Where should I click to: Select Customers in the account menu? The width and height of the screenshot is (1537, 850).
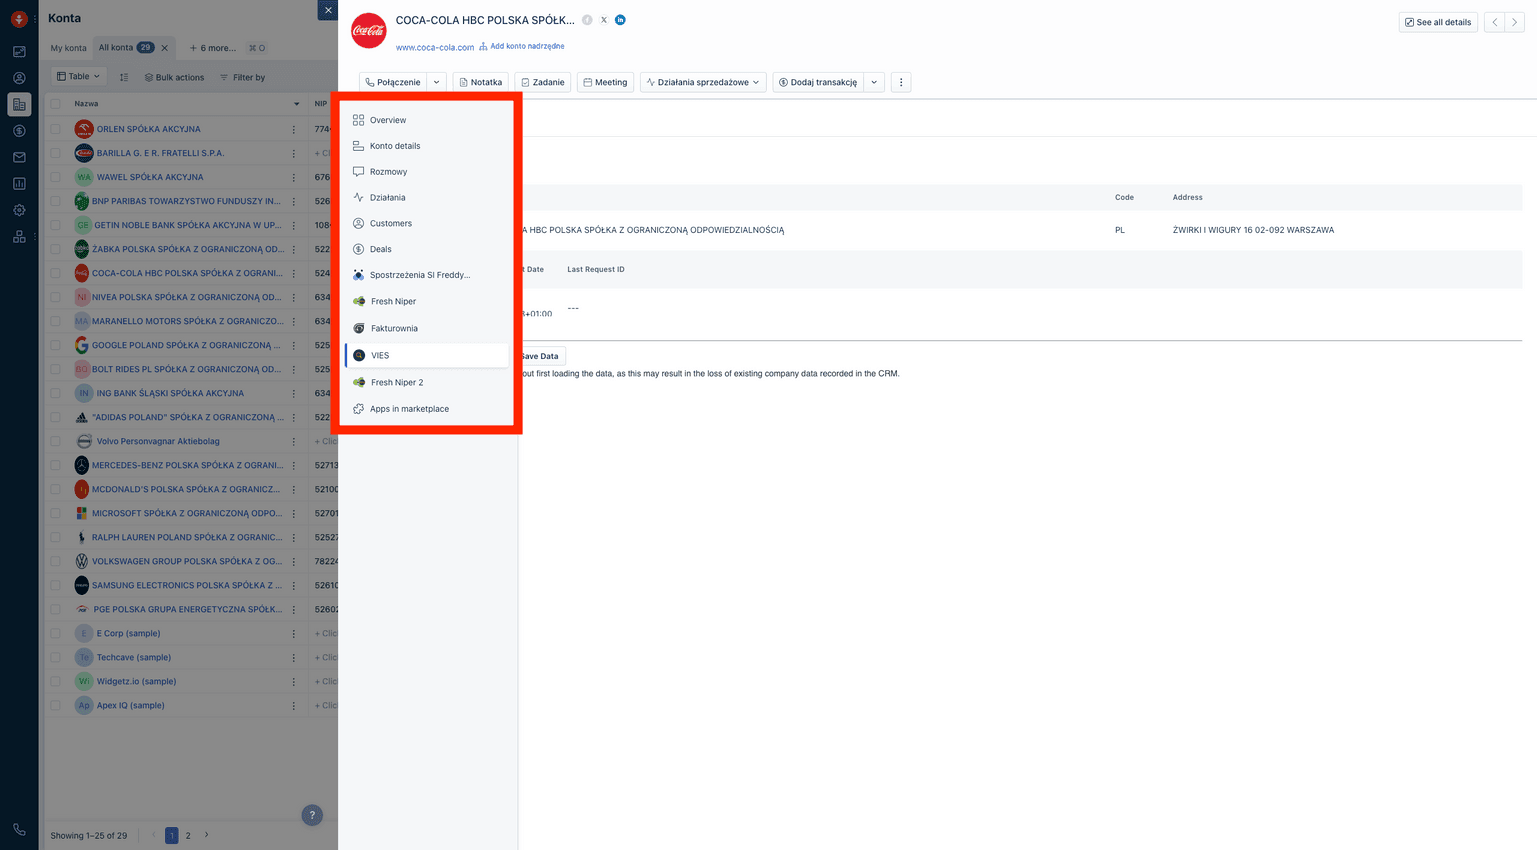(x=427, y=224)
